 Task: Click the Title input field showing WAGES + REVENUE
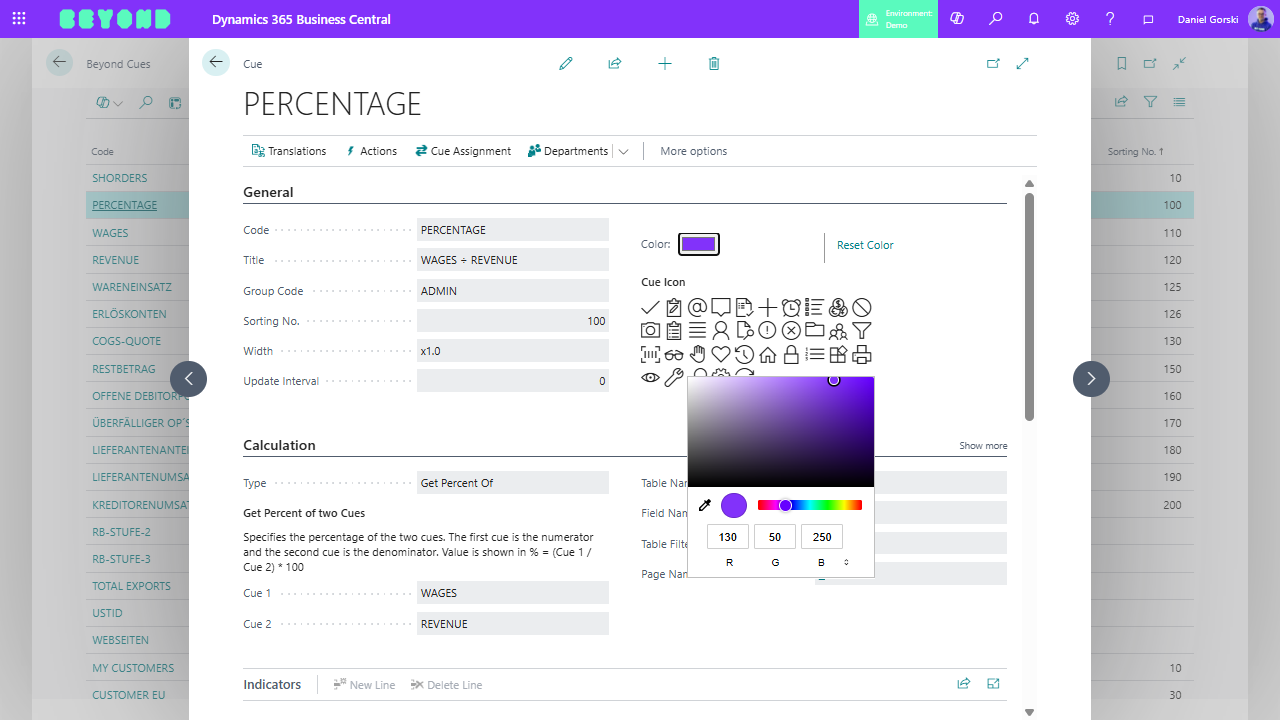[x=512, y=259]
